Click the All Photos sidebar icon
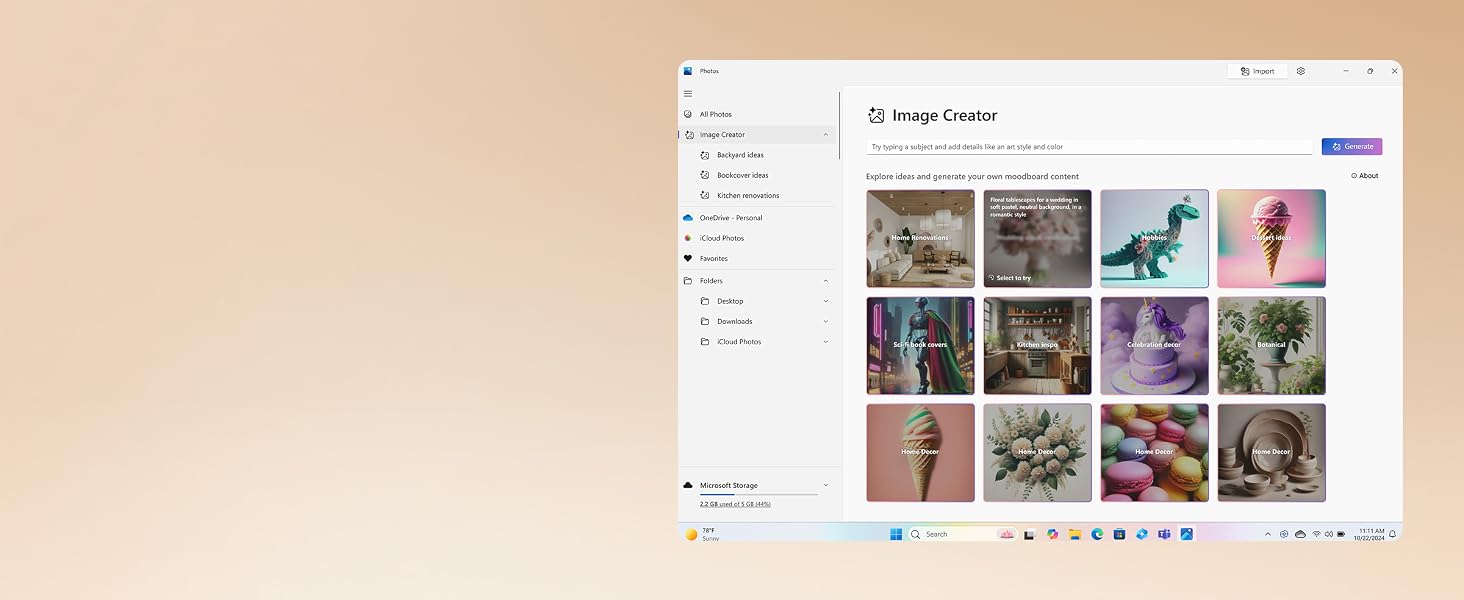This screenshot has height=600, width=1464. [688, 114]
